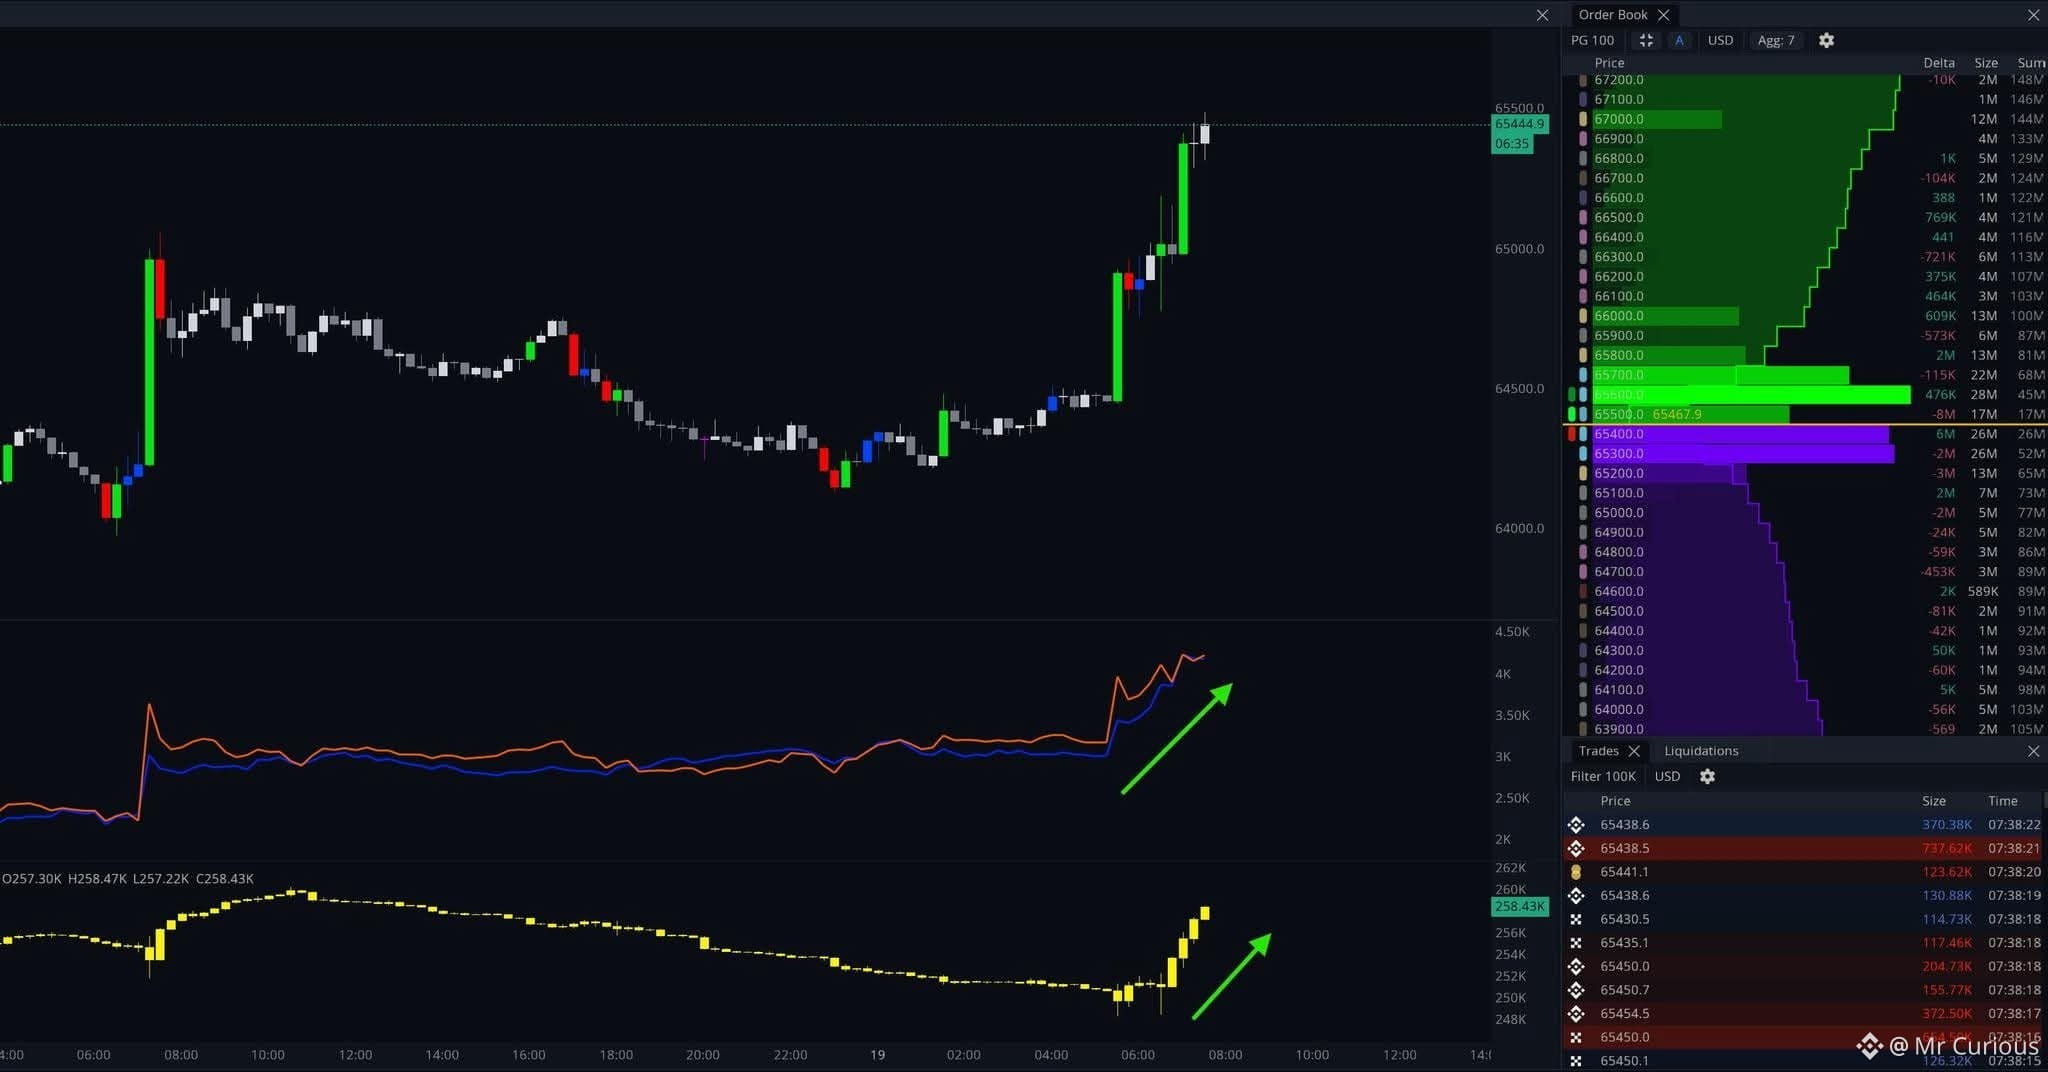Open the Order Book settings gear
Image resolution: width=2048 pixels, height=1072 pixels.
point(1826,40)
